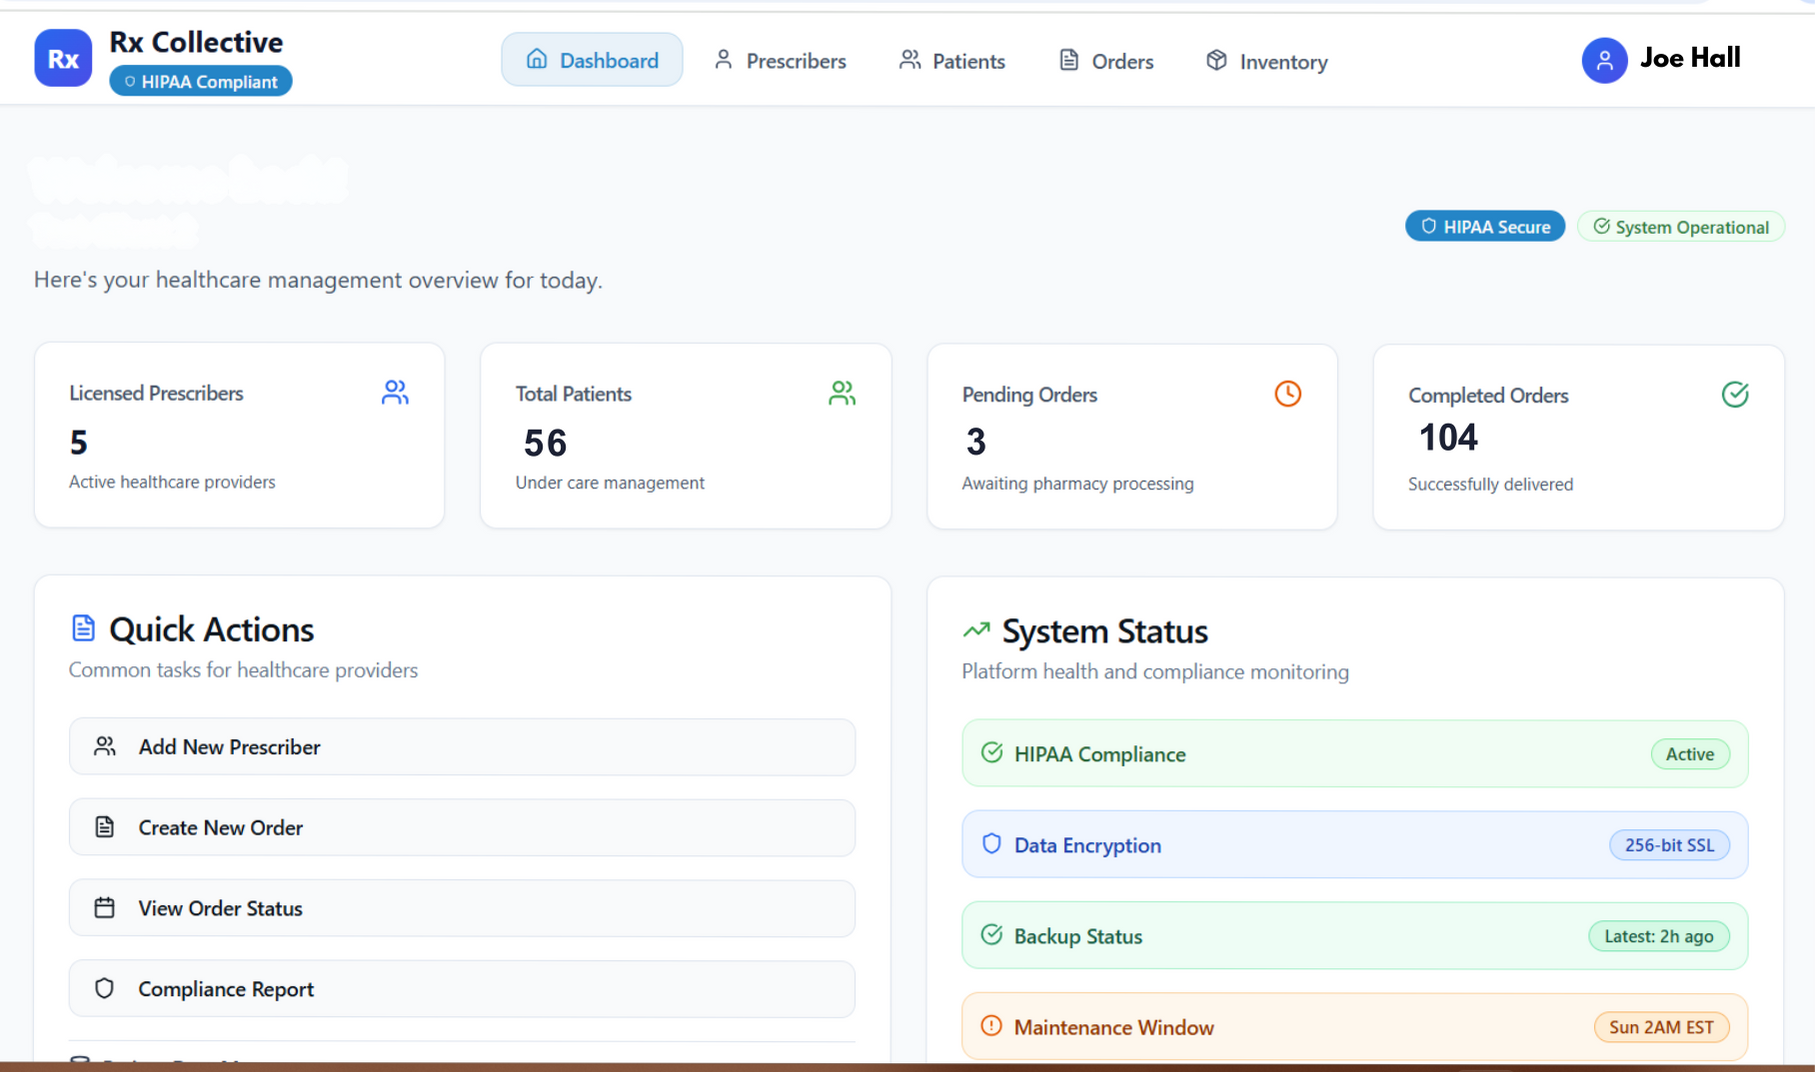This screenshot has width=1815, height=1072.
Task: Open View Order Status
Action: tap(462, 908)
